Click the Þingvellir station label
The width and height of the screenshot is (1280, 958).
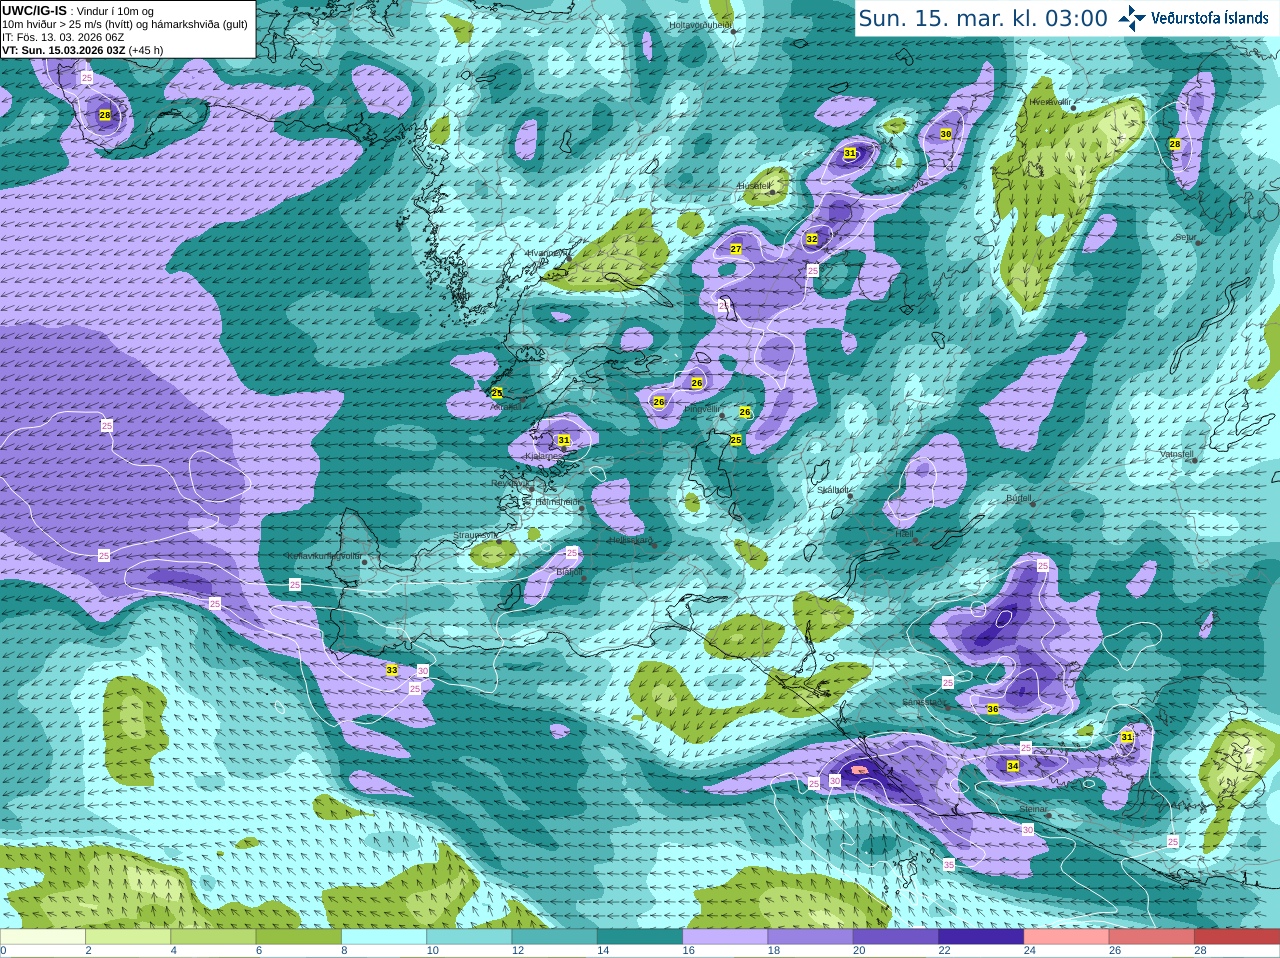[702, 409]
